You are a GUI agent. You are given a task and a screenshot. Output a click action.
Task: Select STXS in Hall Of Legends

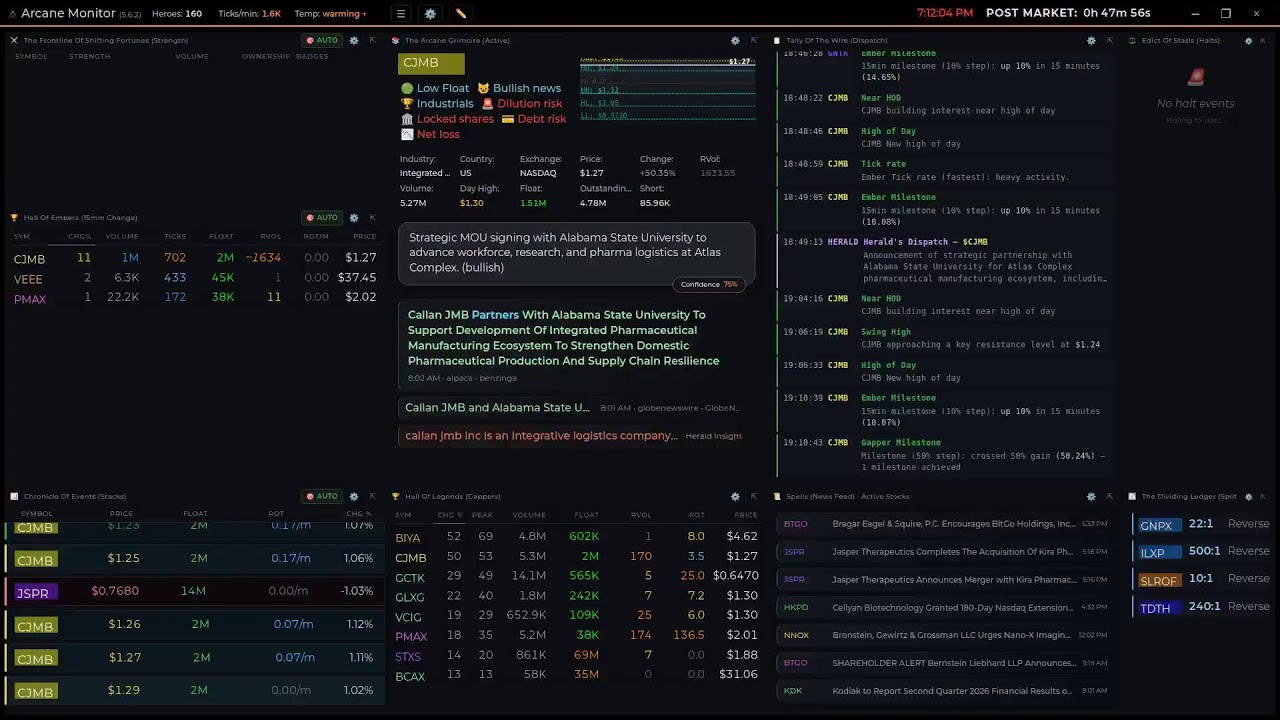[x=408, y=656]
